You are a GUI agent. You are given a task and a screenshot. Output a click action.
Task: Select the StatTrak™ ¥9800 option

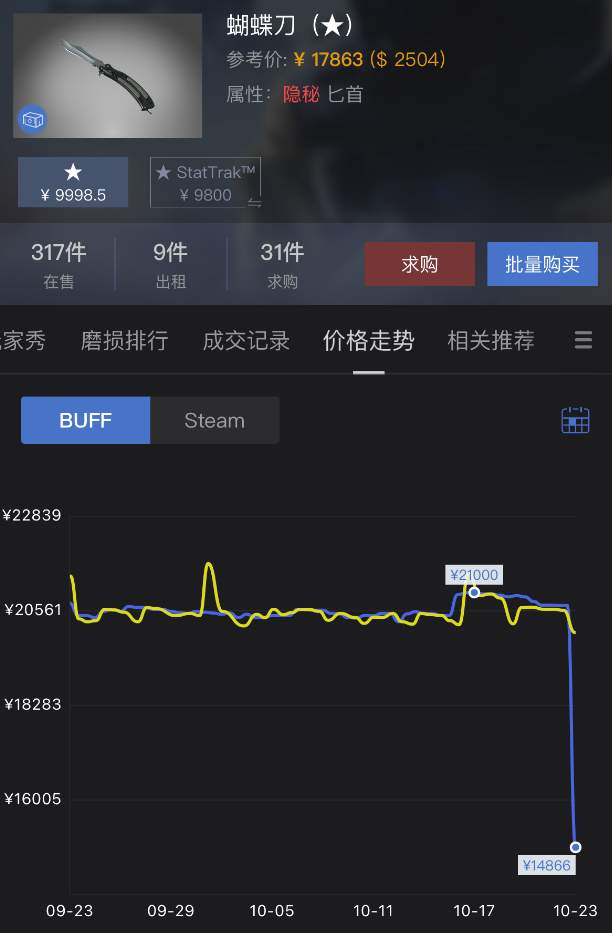(205, 182)
